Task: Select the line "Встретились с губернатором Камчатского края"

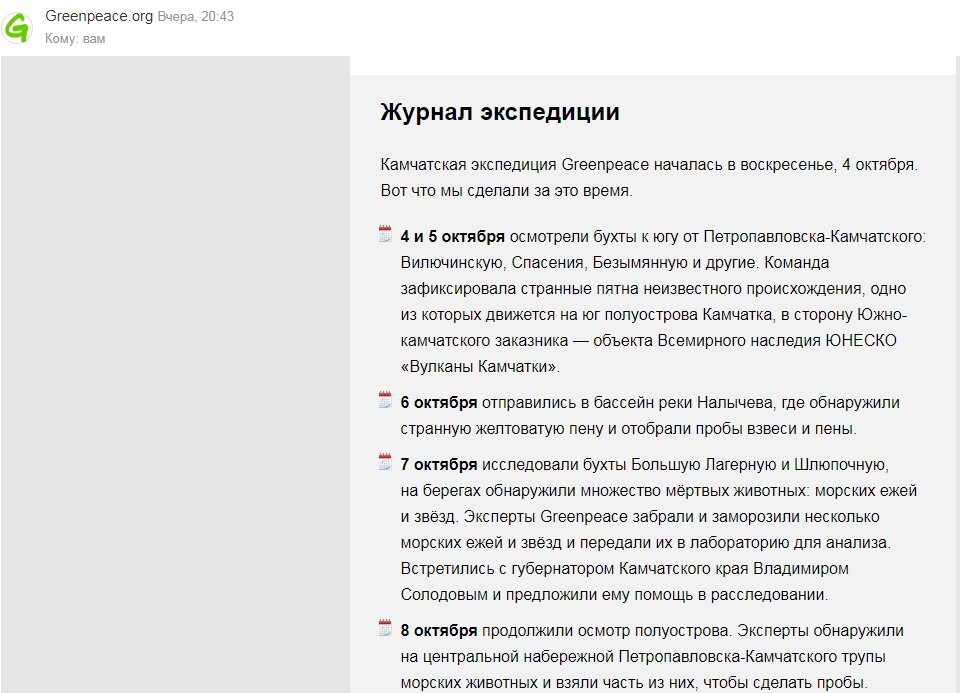Action: tap(574, 568)
